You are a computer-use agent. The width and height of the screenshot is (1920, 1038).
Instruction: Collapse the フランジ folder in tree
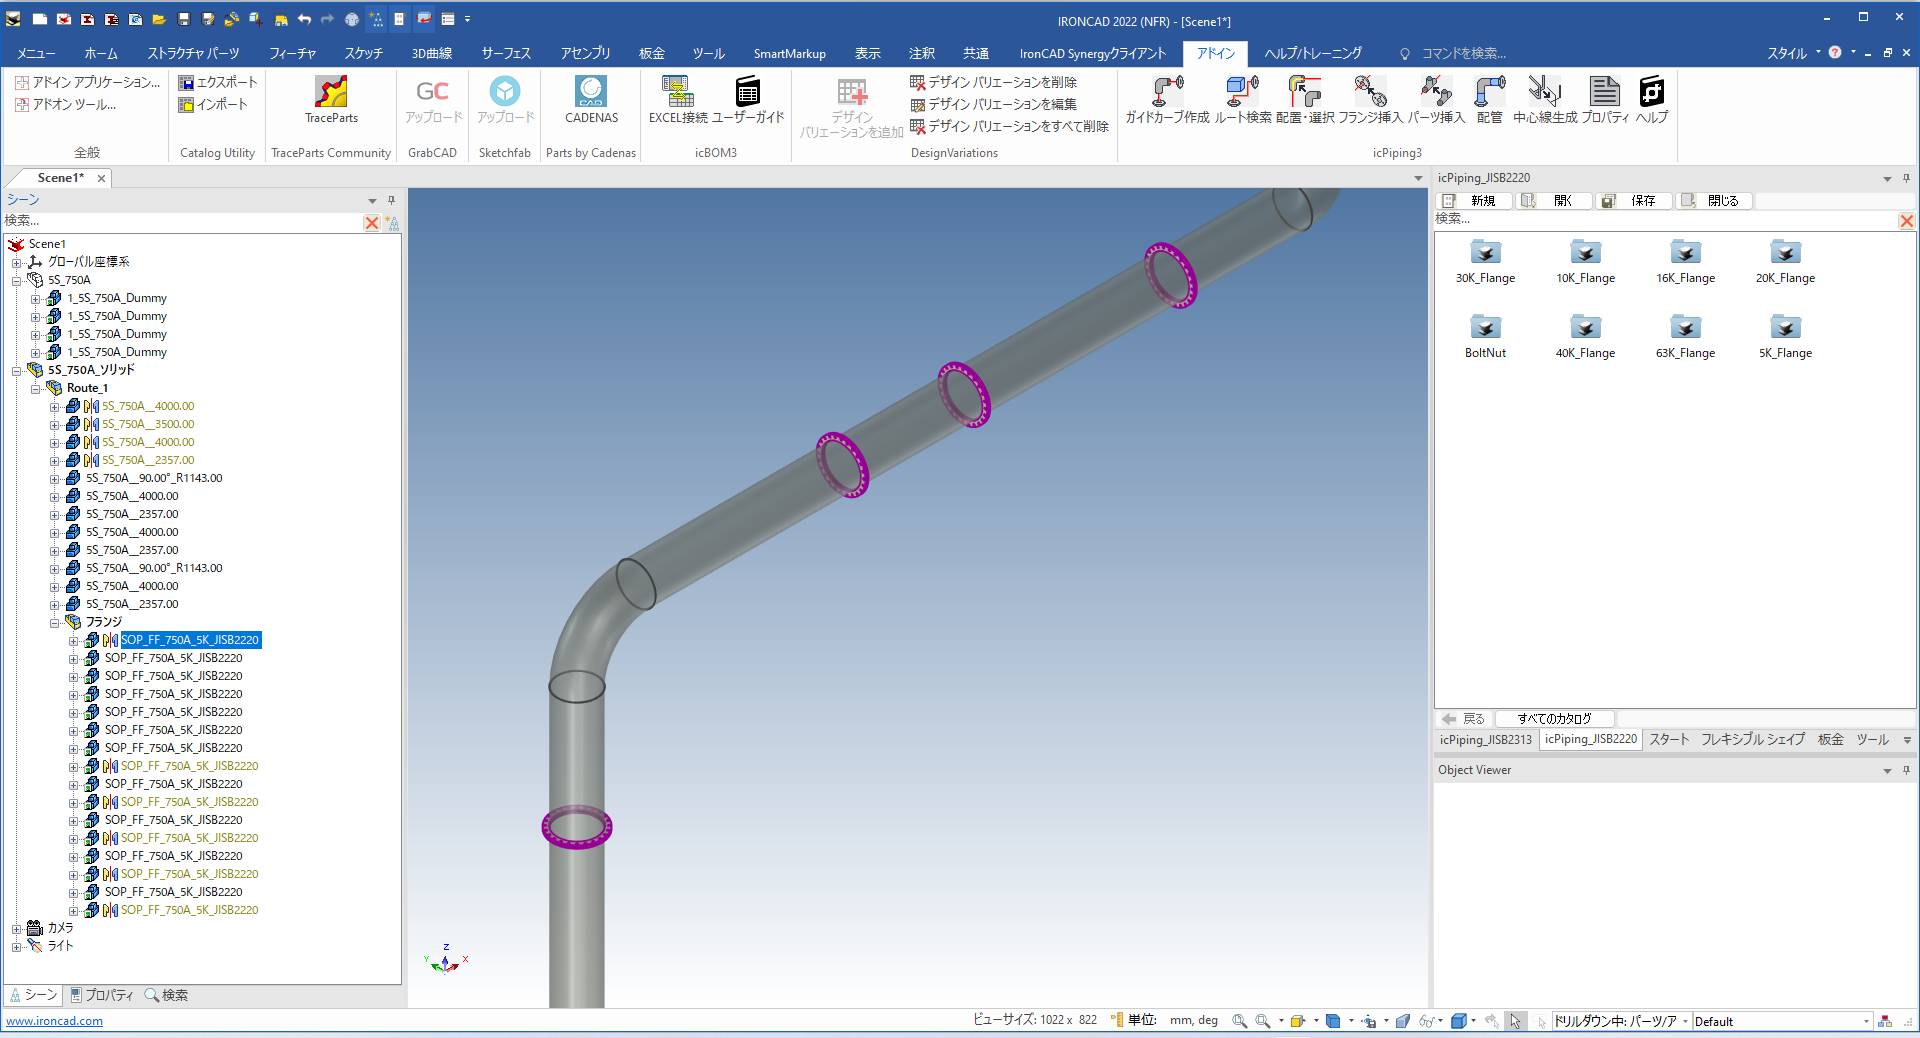(x=55, y=622)
